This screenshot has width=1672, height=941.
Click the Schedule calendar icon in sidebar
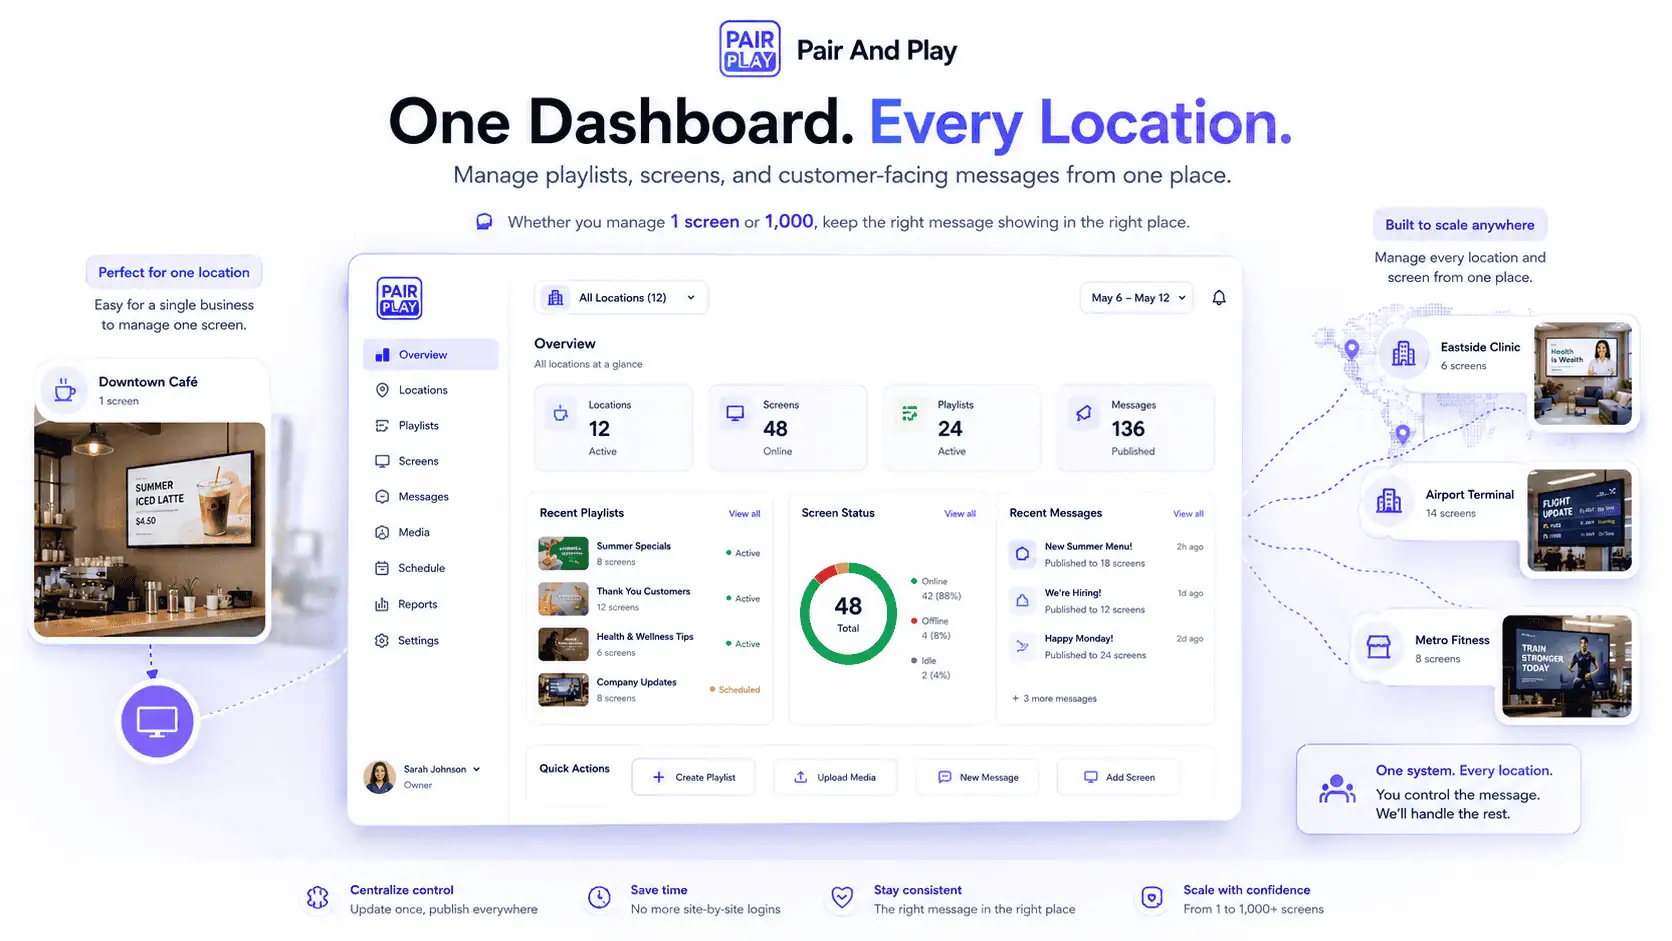pos(382,568)
